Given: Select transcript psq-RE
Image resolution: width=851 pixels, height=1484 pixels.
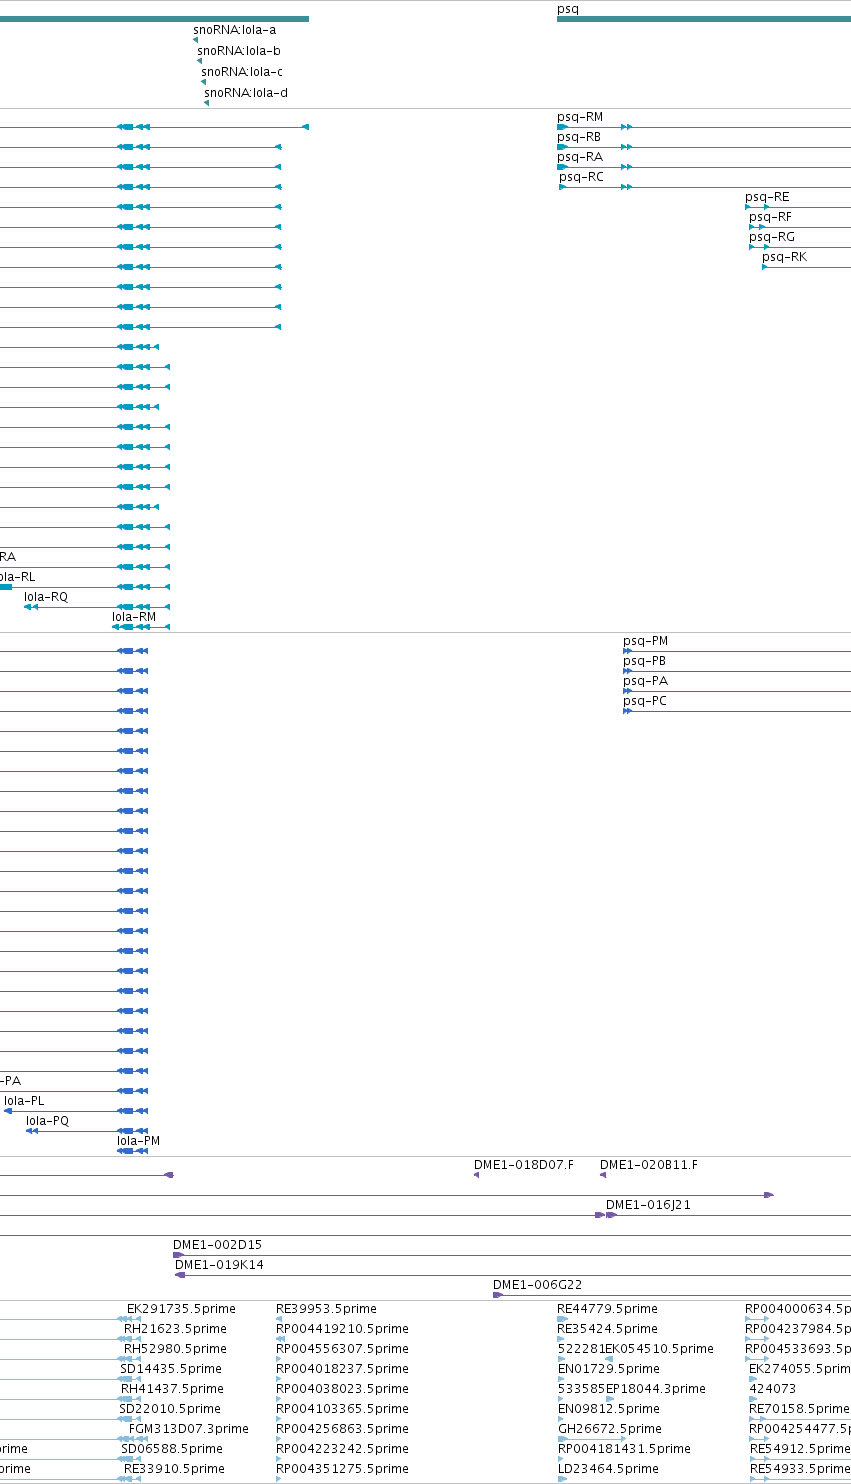Looking at the screenshot, I should pyautogui.click(x=767, y=197).
